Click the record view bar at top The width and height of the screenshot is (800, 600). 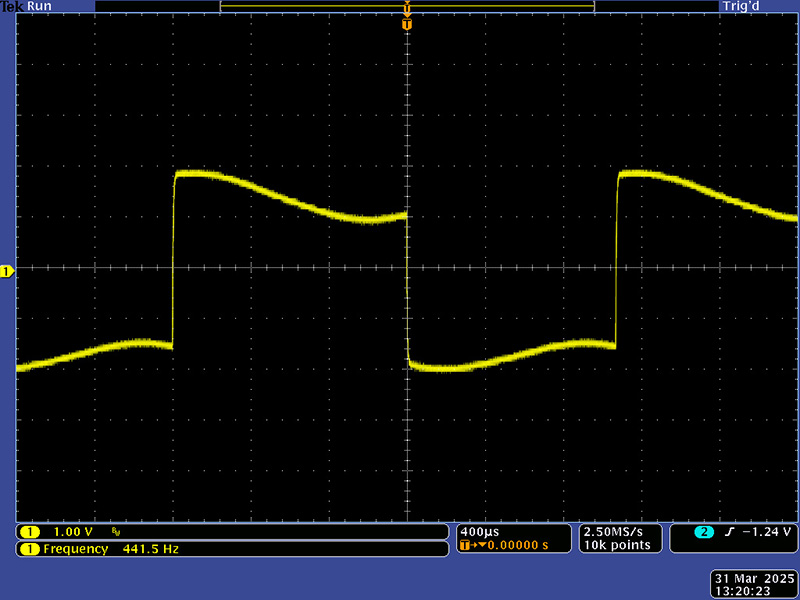407,7
